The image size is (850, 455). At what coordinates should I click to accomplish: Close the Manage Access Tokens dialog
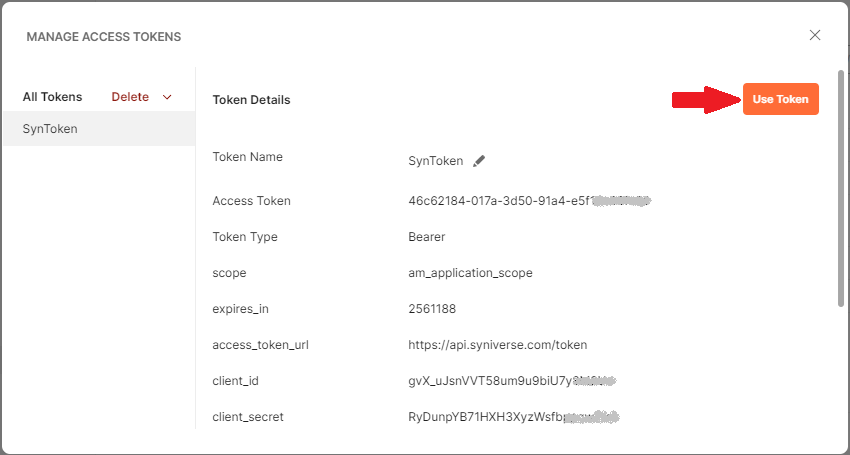pos(815,35)
